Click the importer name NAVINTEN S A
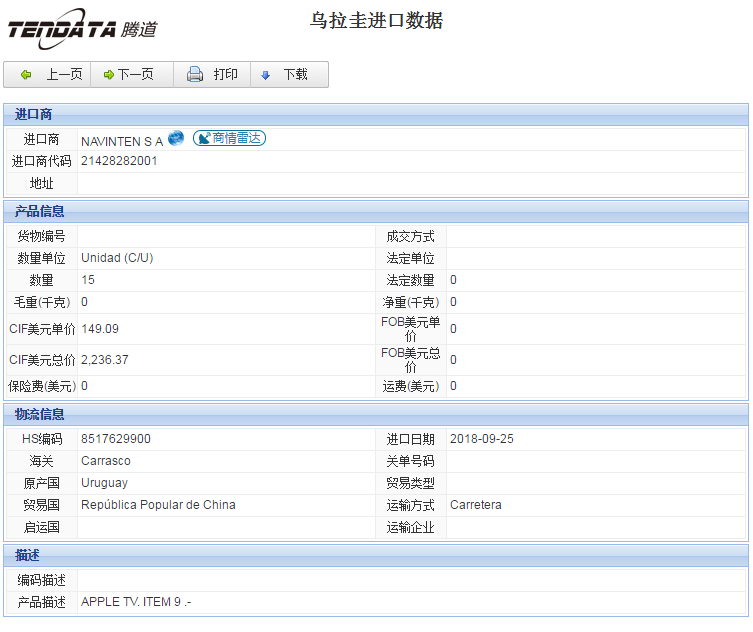 (121, 141)
